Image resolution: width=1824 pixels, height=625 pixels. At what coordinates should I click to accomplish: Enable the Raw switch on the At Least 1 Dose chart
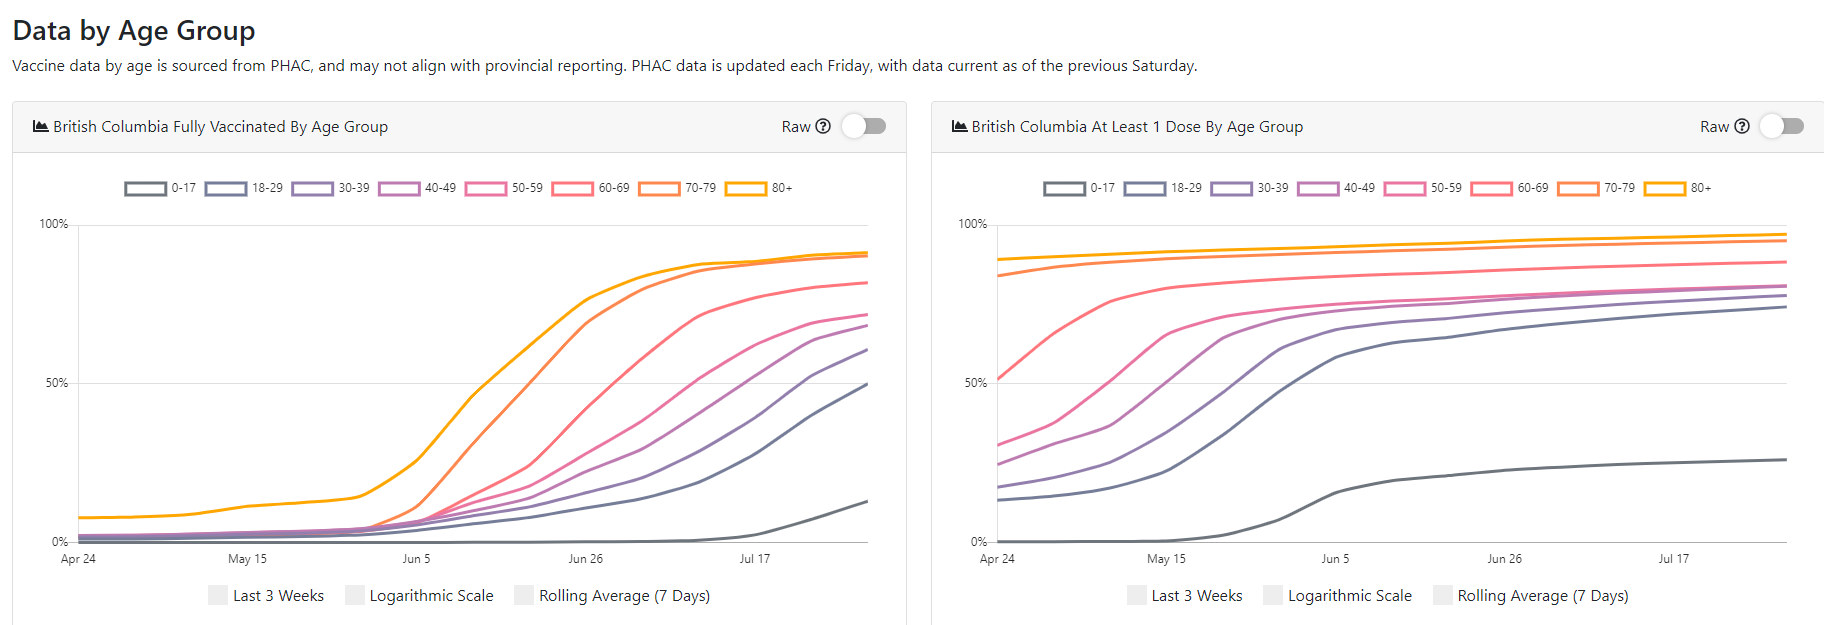tap(1782, 126)
